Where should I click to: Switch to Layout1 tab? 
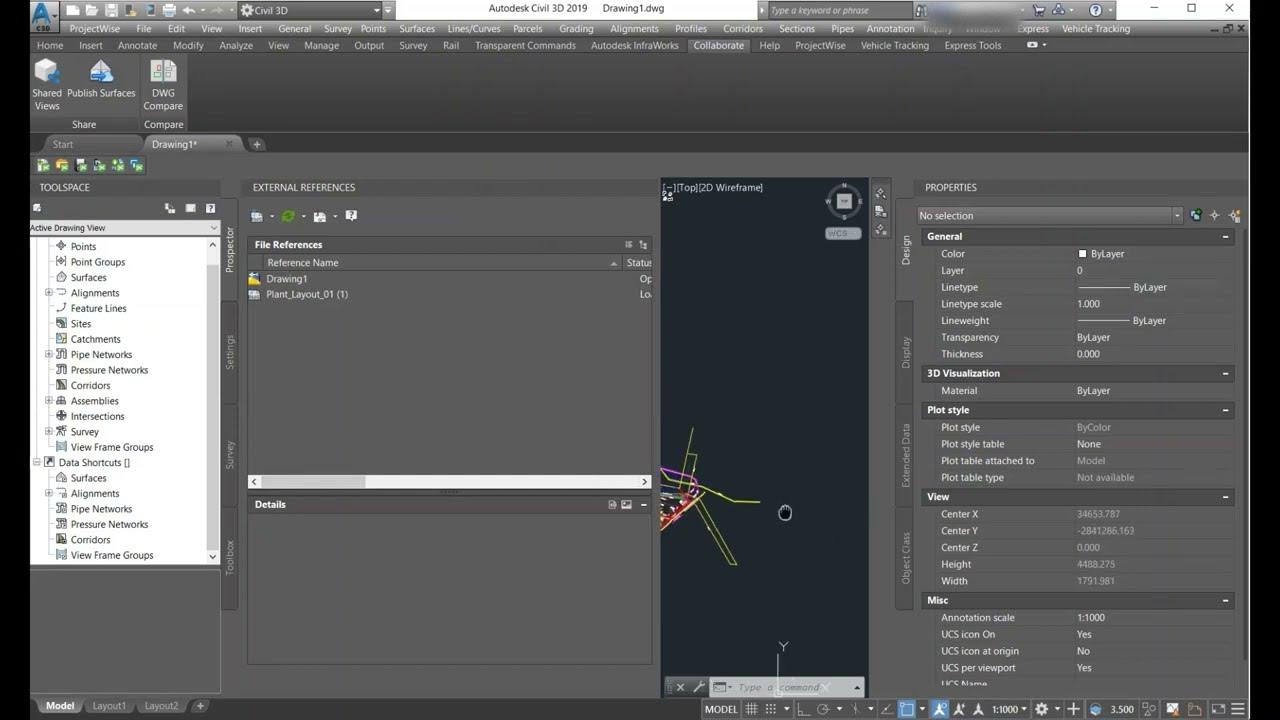click(110, 706)
